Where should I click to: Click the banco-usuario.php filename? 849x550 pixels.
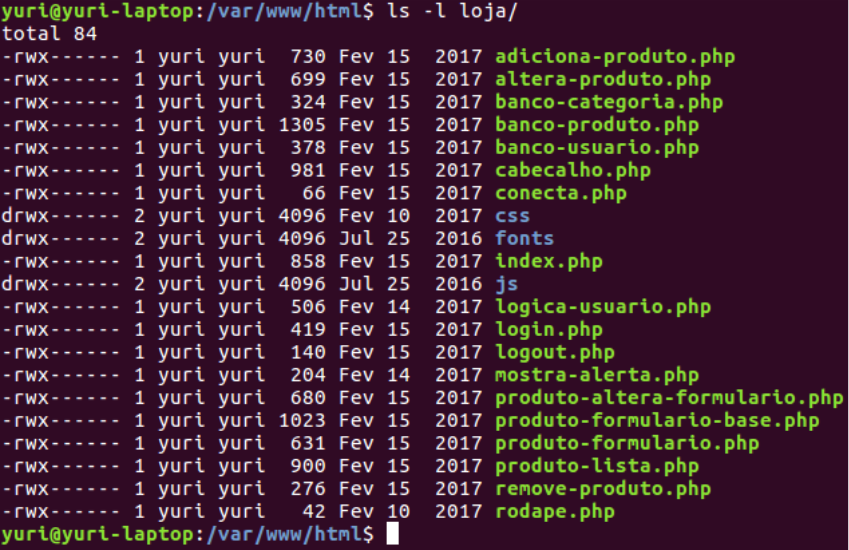(596, 148)
